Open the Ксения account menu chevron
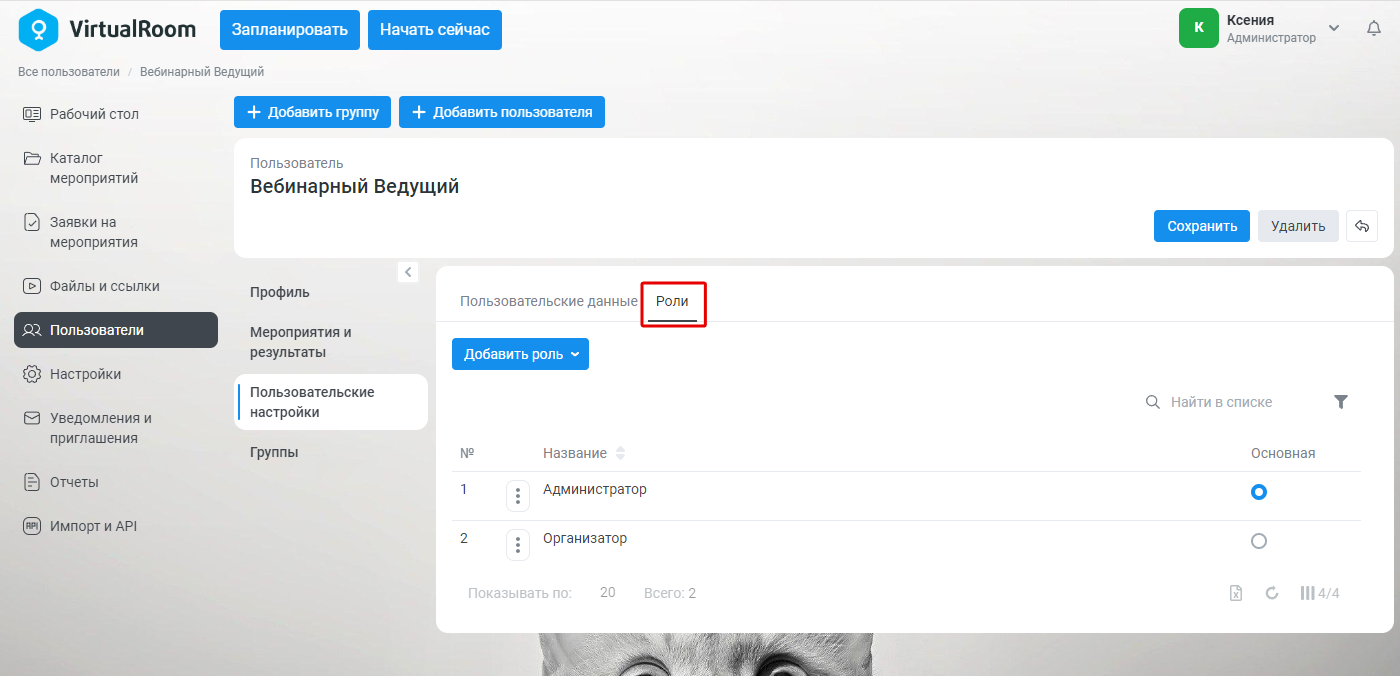This screenshot has height=676, width=1400. coord(1333,28)
